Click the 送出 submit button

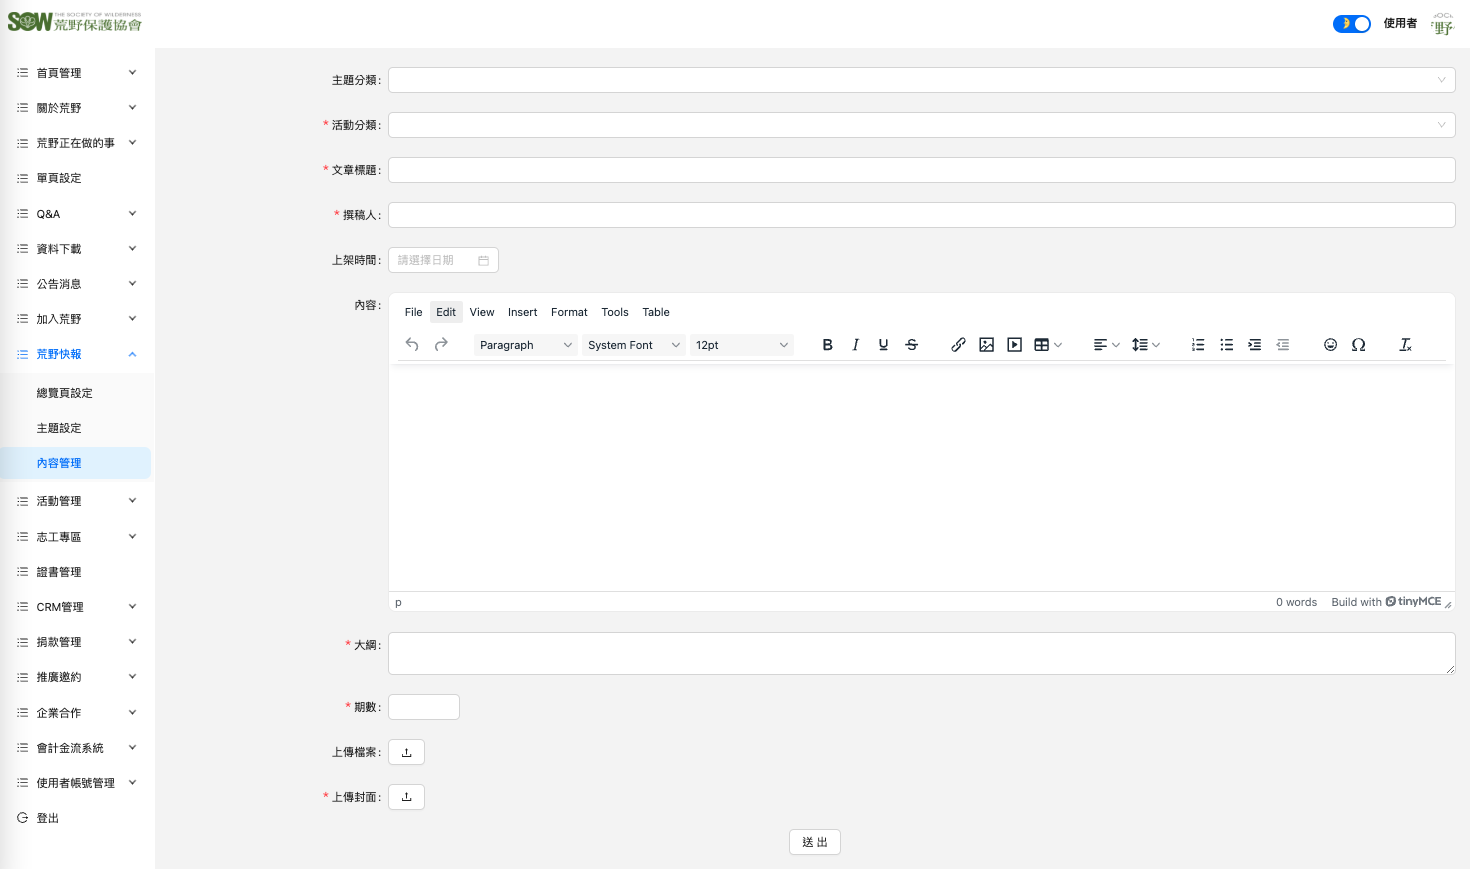[x=814, y=842]
